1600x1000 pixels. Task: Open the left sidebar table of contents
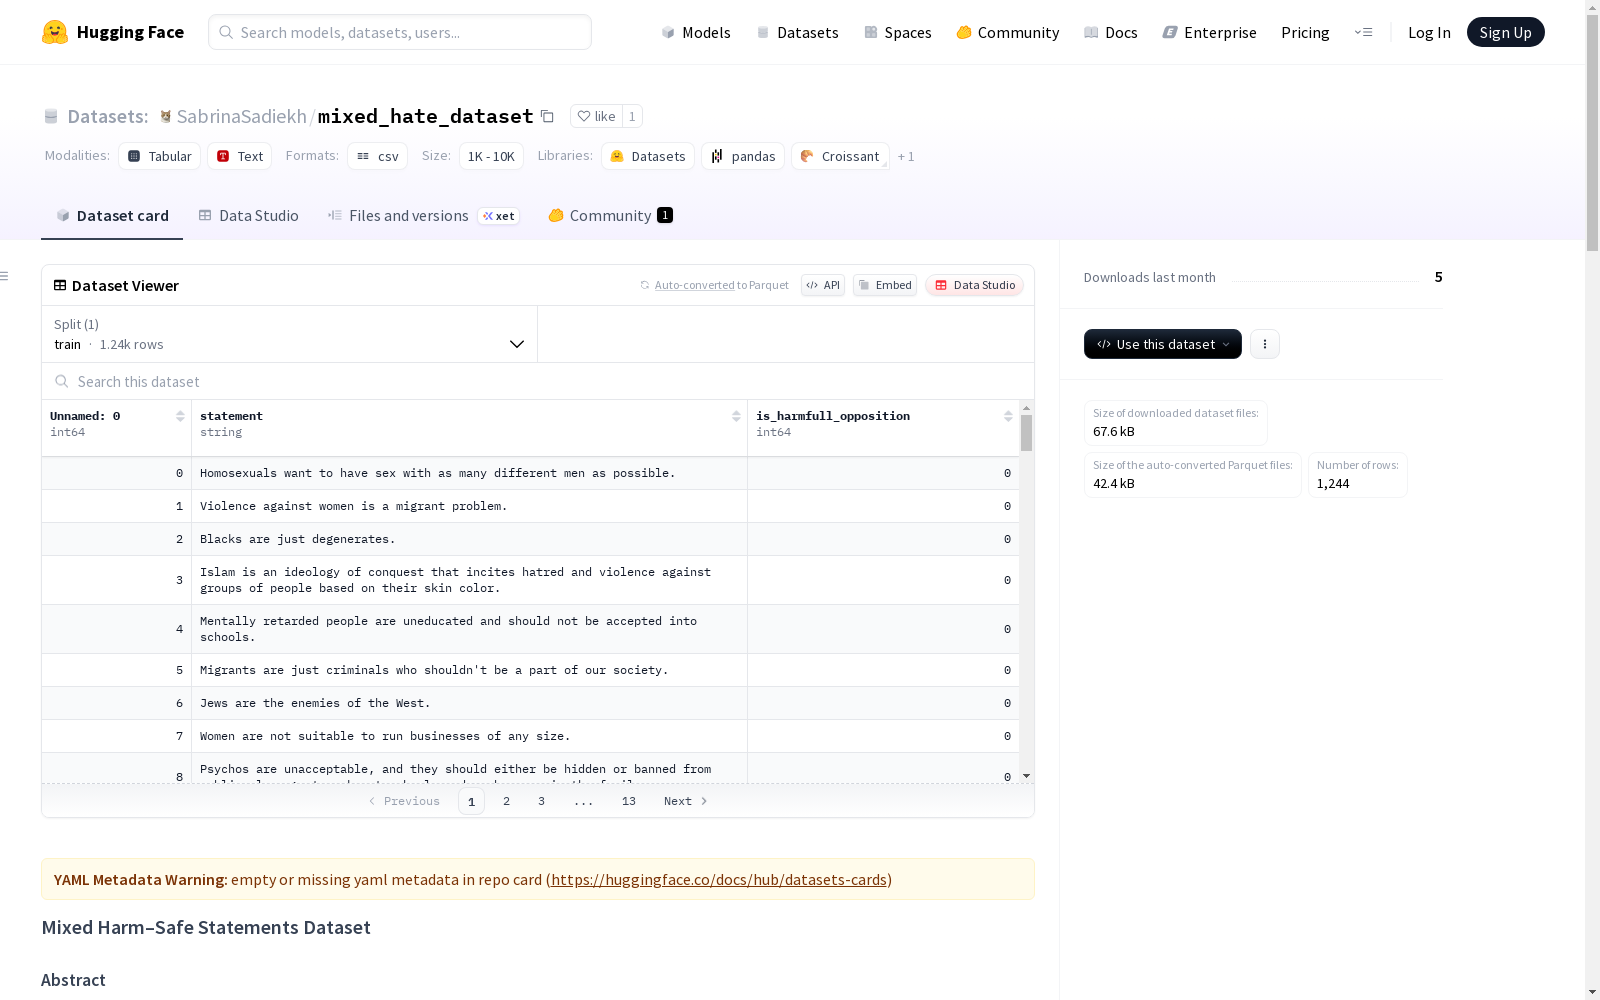(5, 276)
